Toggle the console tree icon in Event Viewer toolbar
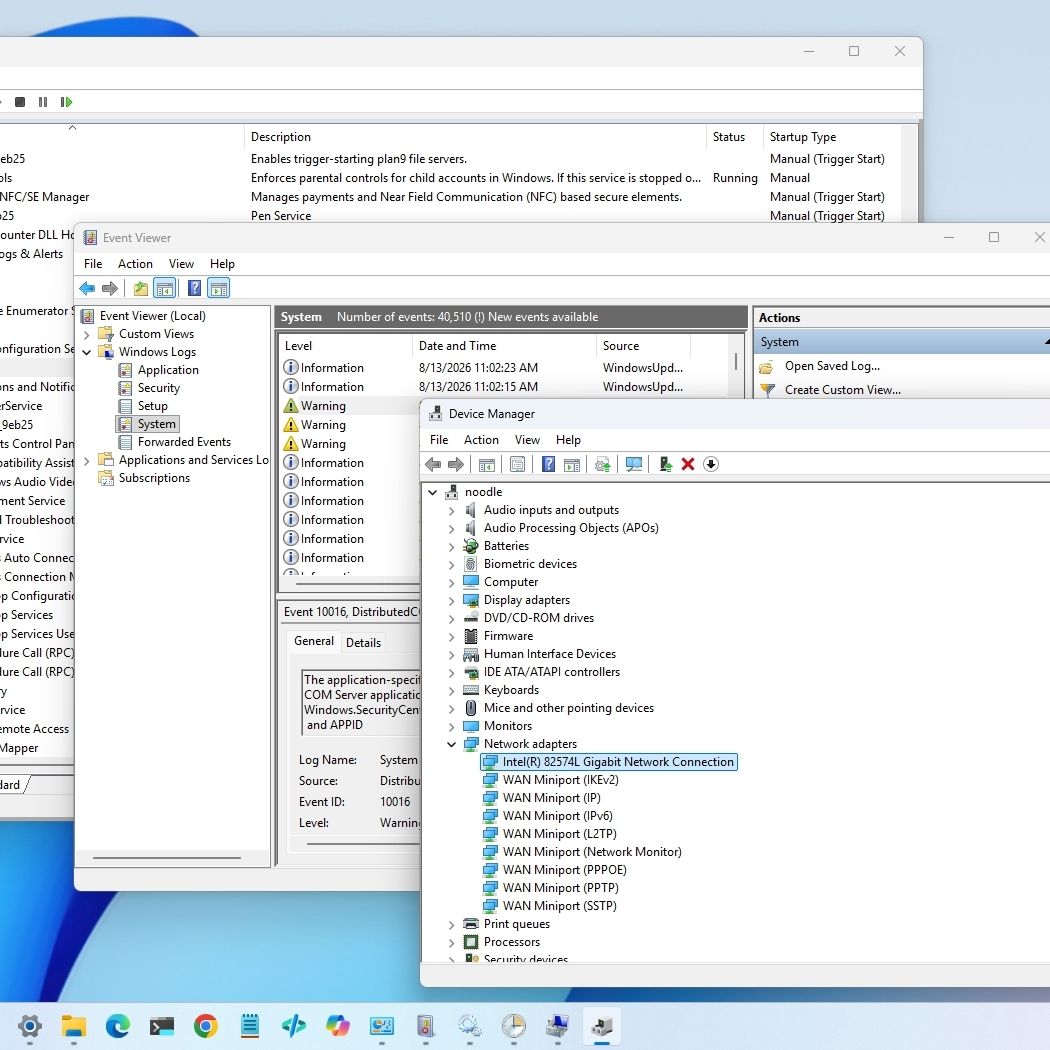 [165, 289]
